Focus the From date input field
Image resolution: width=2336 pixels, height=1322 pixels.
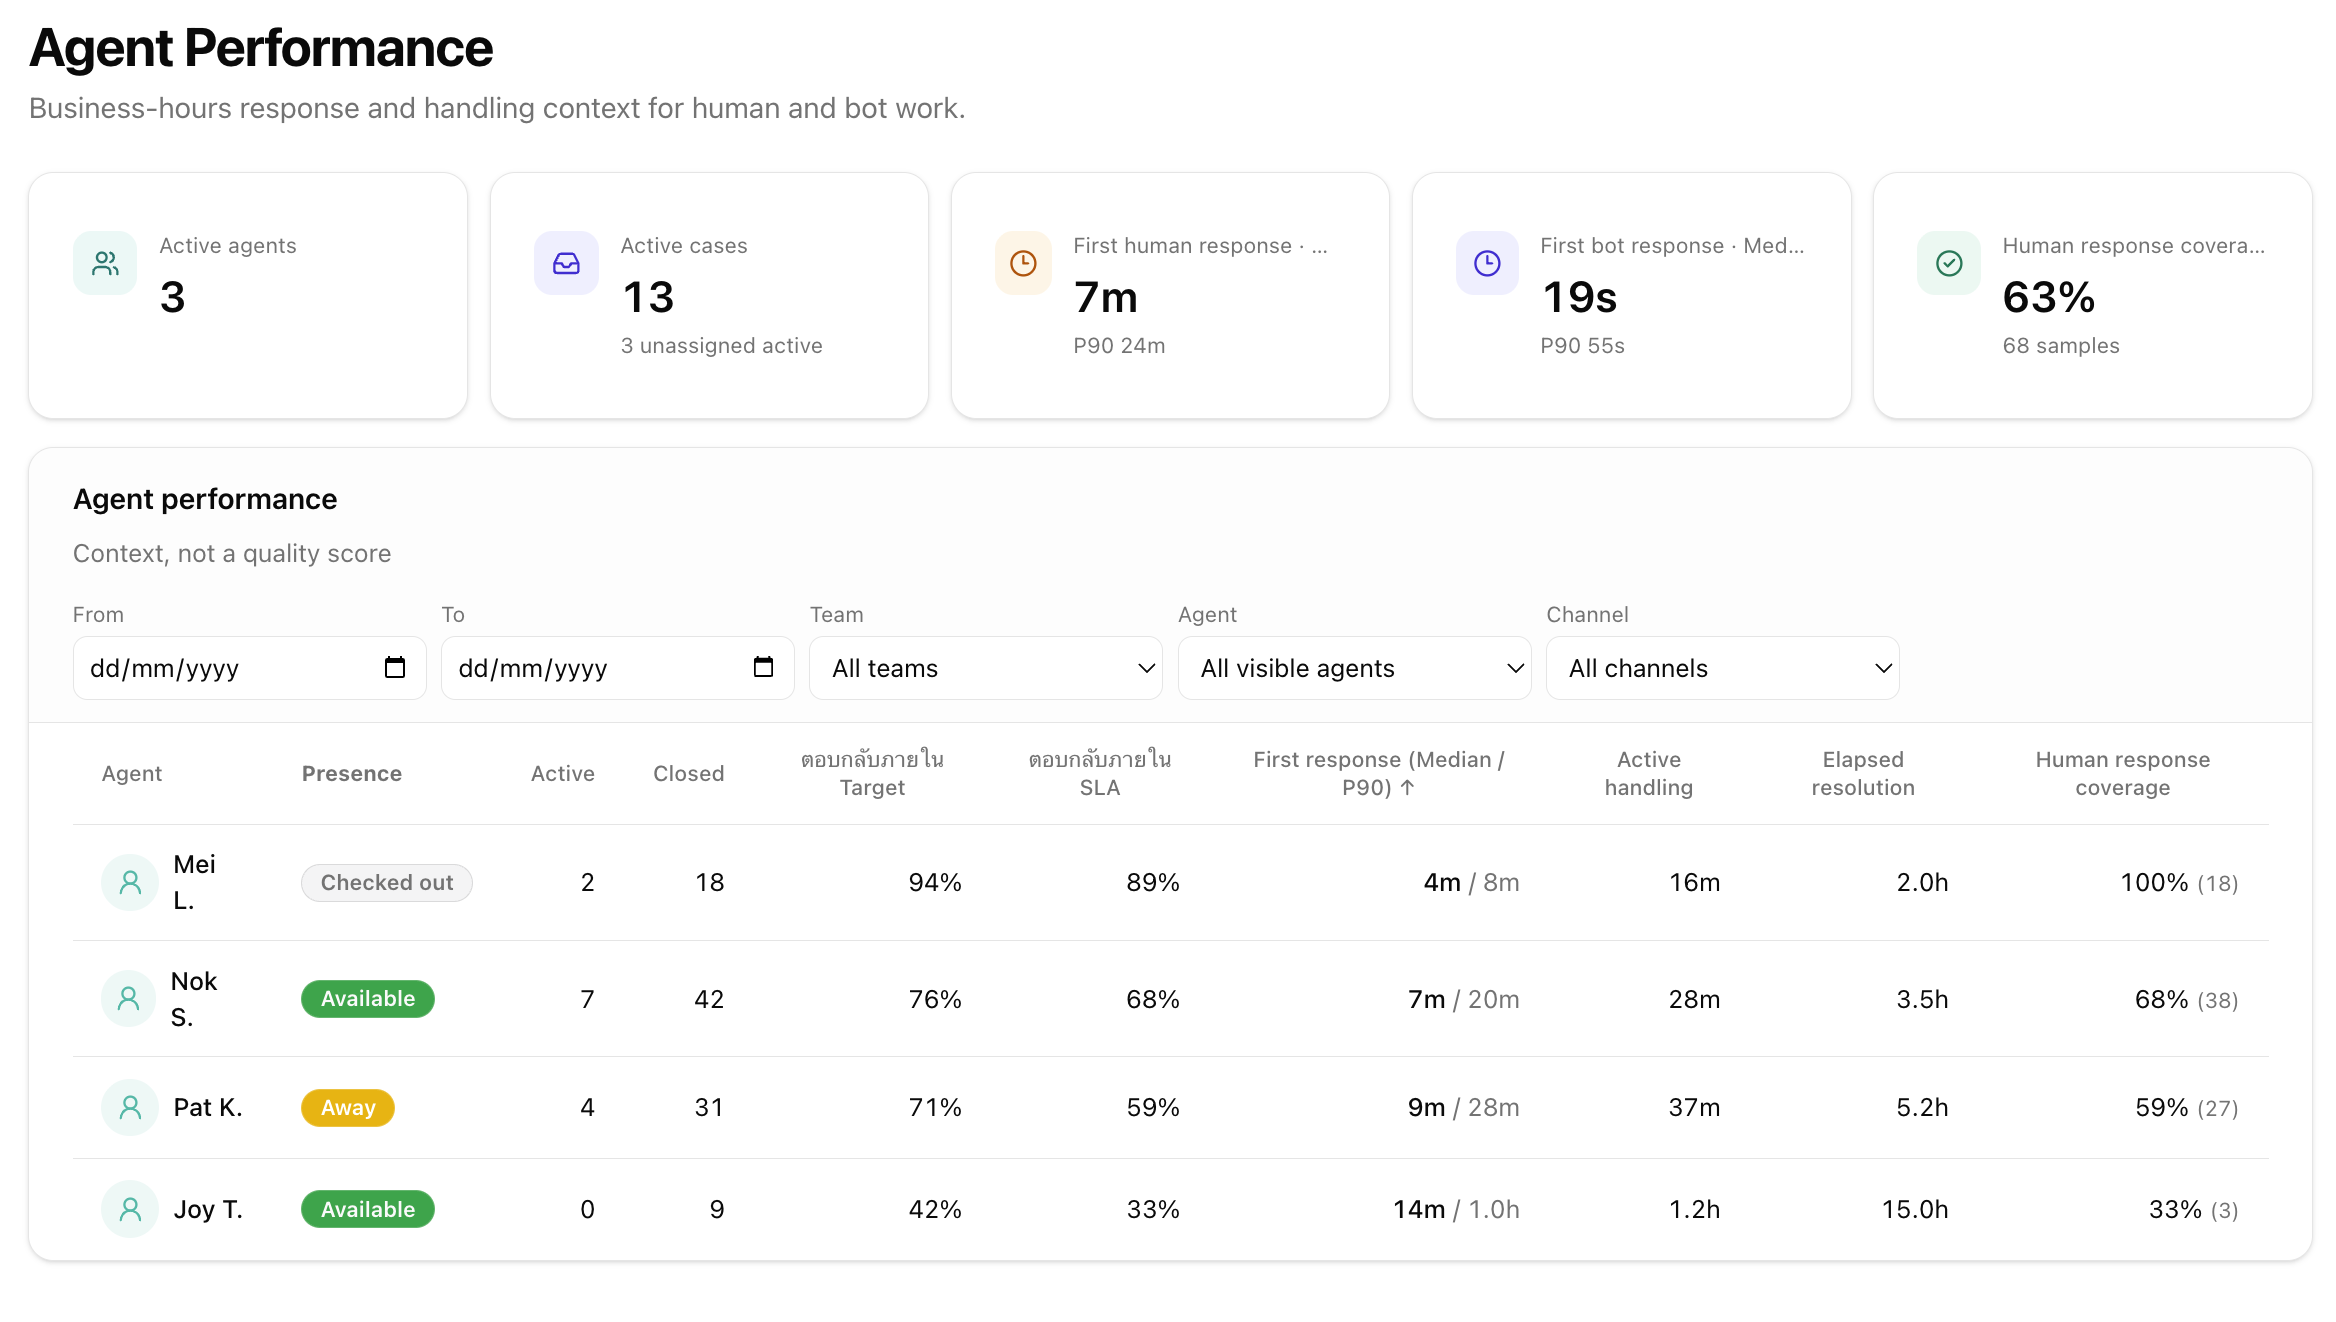[249, 668]
